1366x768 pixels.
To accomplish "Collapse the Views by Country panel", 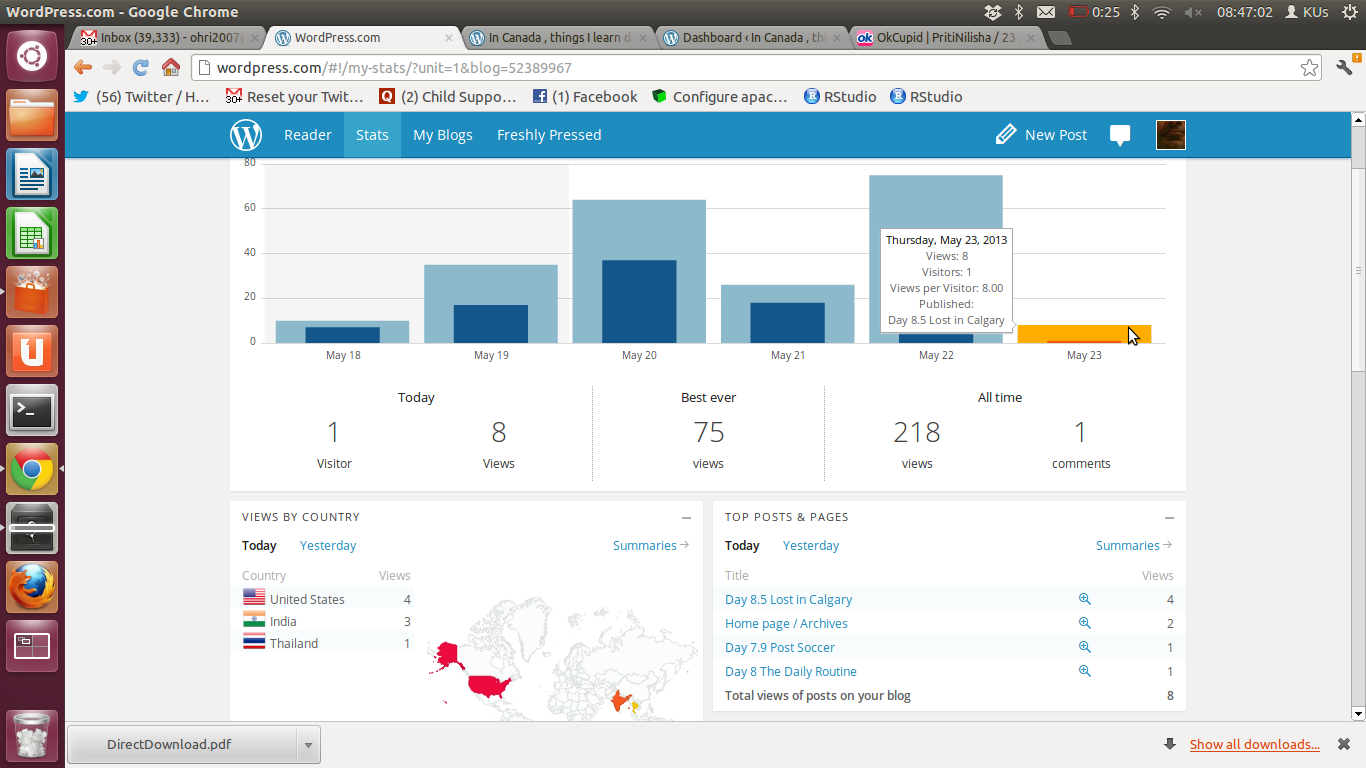I will pyautogui.click(x=686, y=518).
